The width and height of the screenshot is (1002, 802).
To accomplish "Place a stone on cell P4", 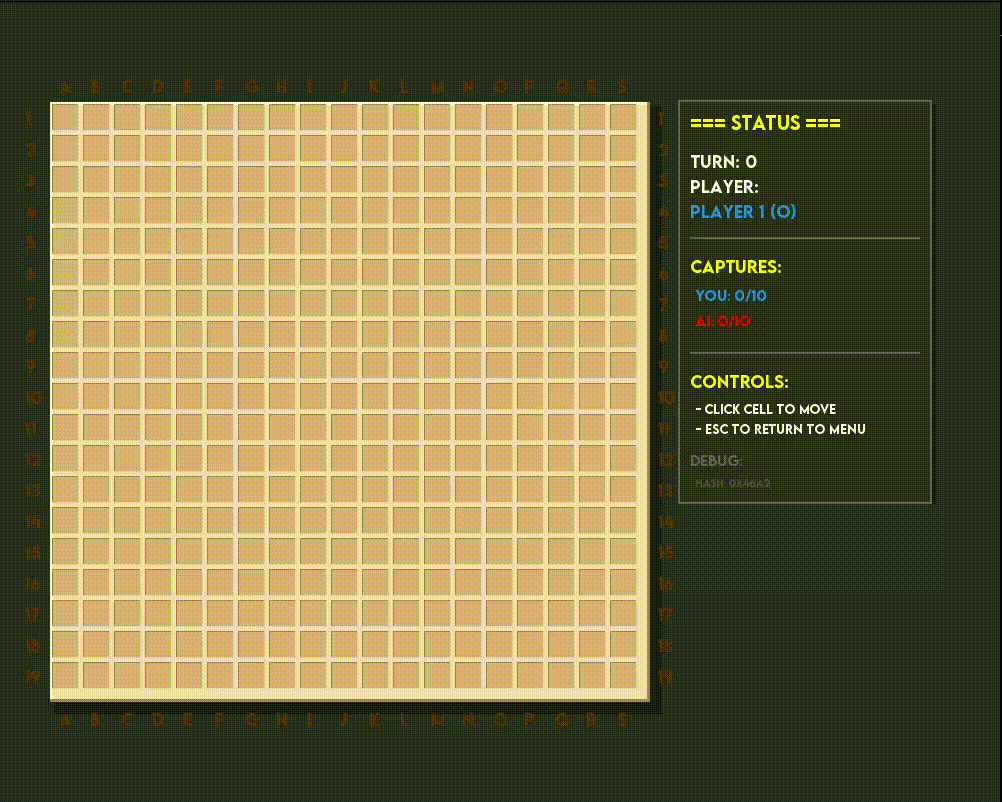I will click(530, 210).
